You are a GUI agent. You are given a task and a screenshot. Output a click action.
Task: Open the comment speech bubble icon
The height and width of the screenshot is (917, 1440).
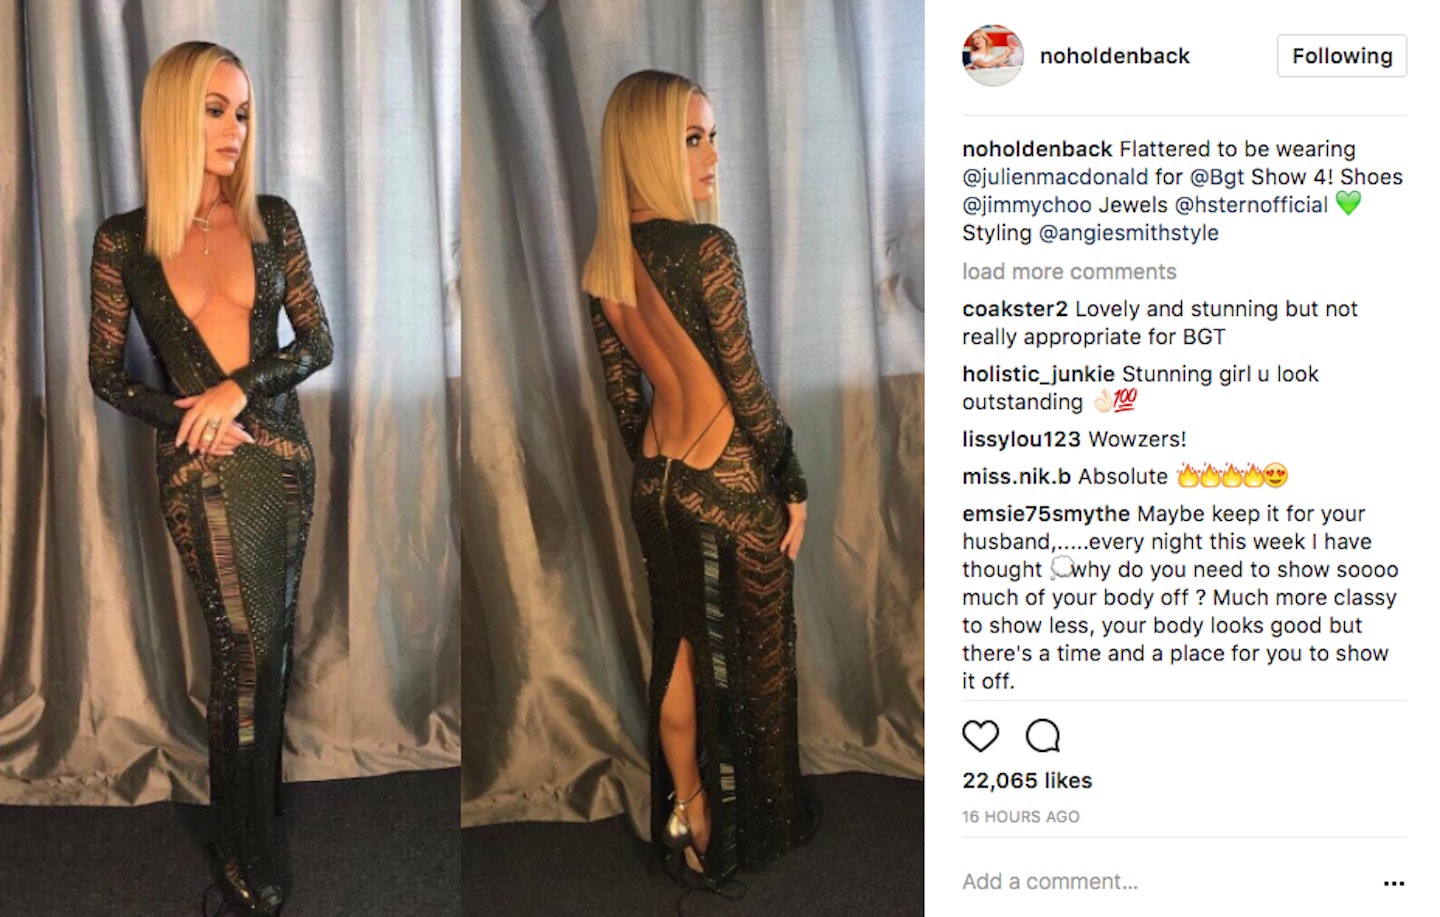pyautogui.click(x=1042, y=736)
